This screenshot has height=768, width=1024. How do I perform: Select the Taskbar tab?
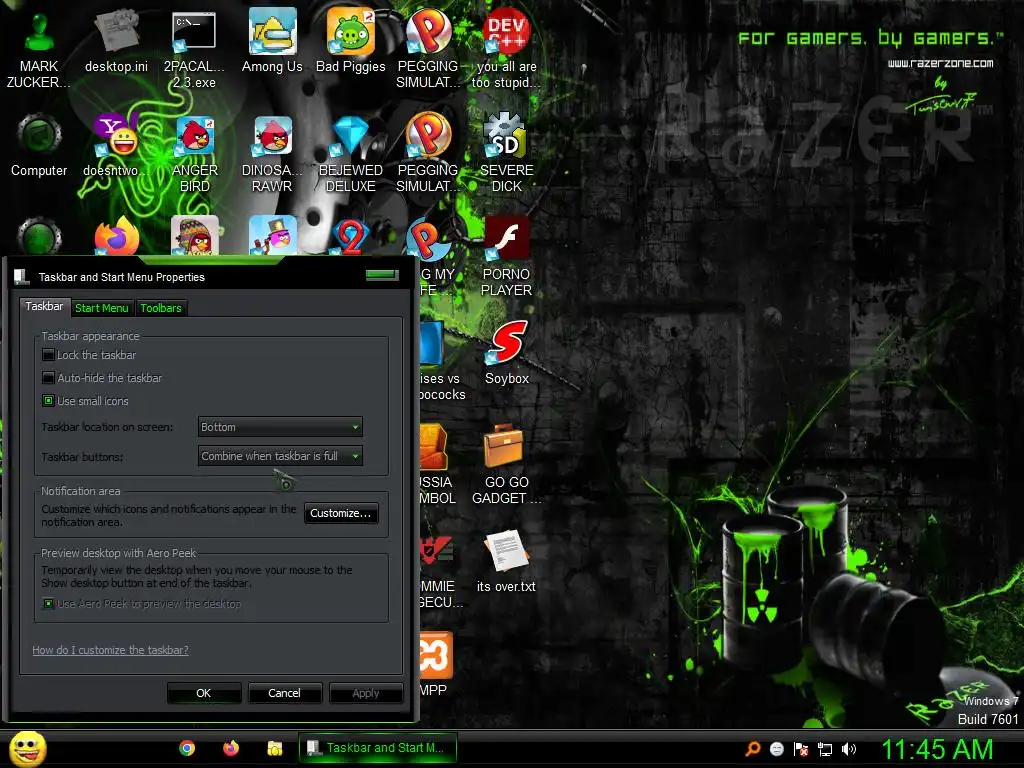point(44,306)
